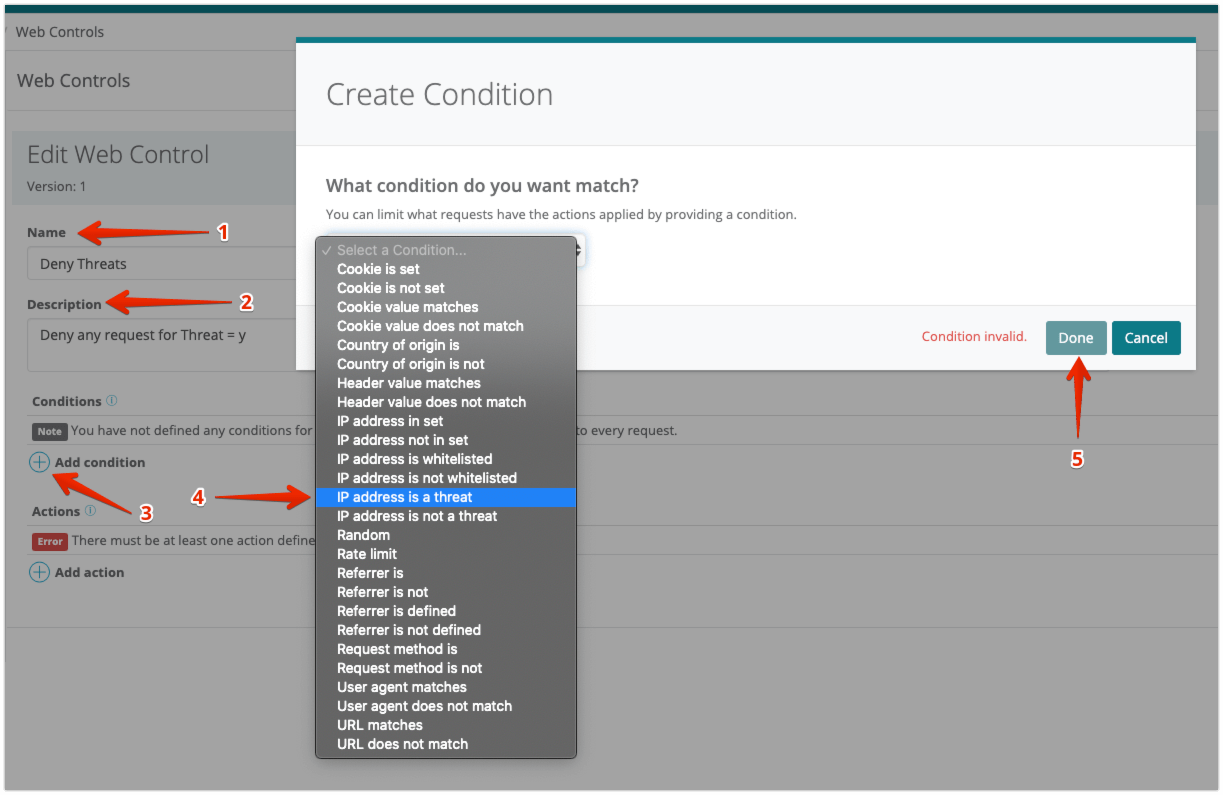Click the plus icon beside Add action
Screen dimensions: 1223x795
click(x=39, y=572)
